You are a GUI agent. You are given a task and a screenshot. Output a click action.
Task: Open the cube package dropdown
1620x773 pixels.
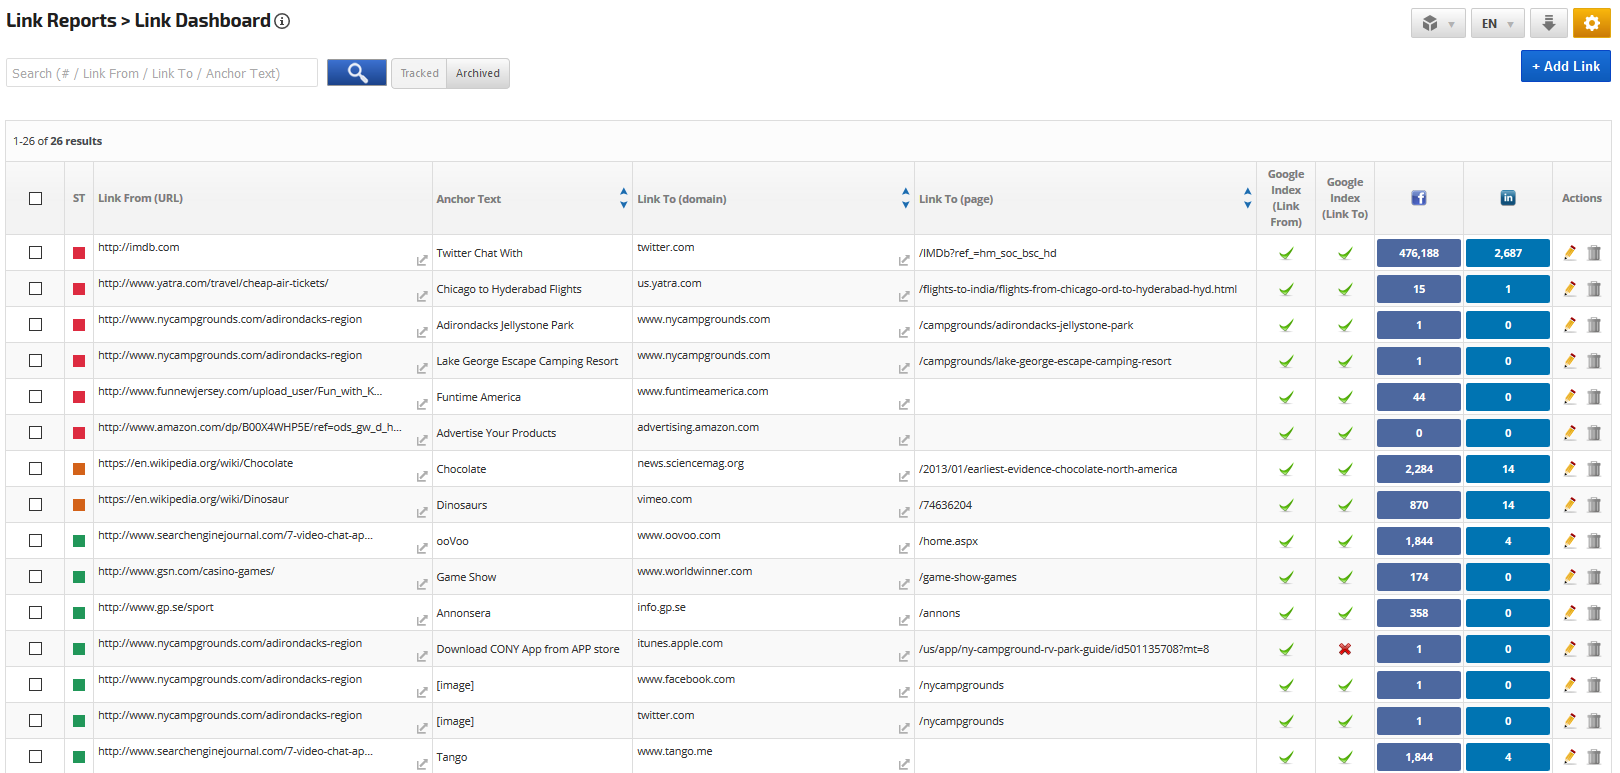click(x=1437, y=23)
